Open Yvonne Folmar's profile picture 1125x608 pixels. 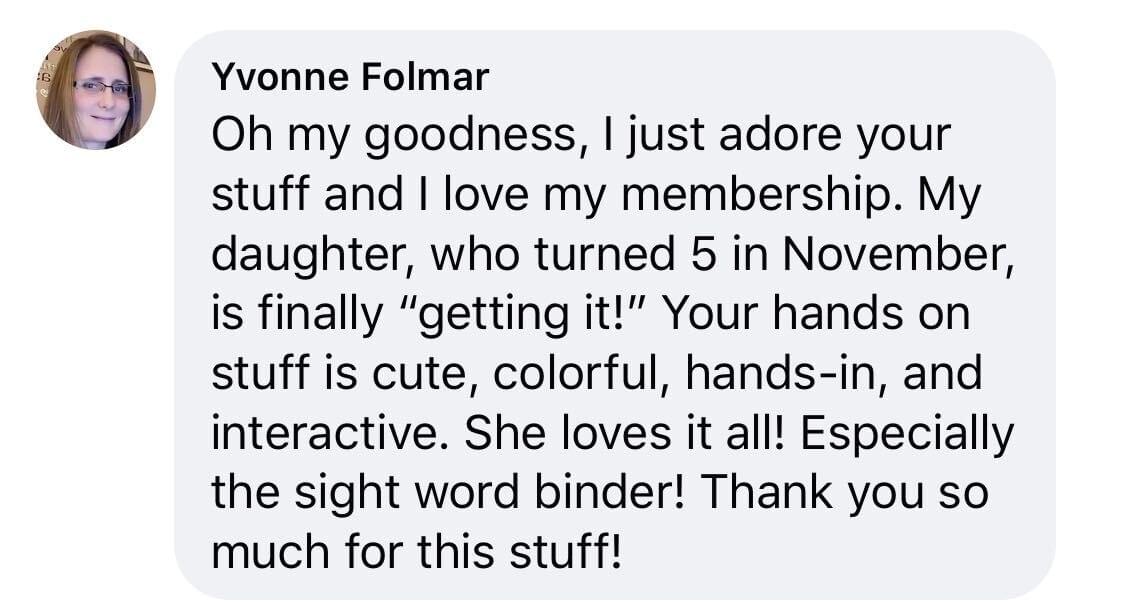(x=96, y=90)
